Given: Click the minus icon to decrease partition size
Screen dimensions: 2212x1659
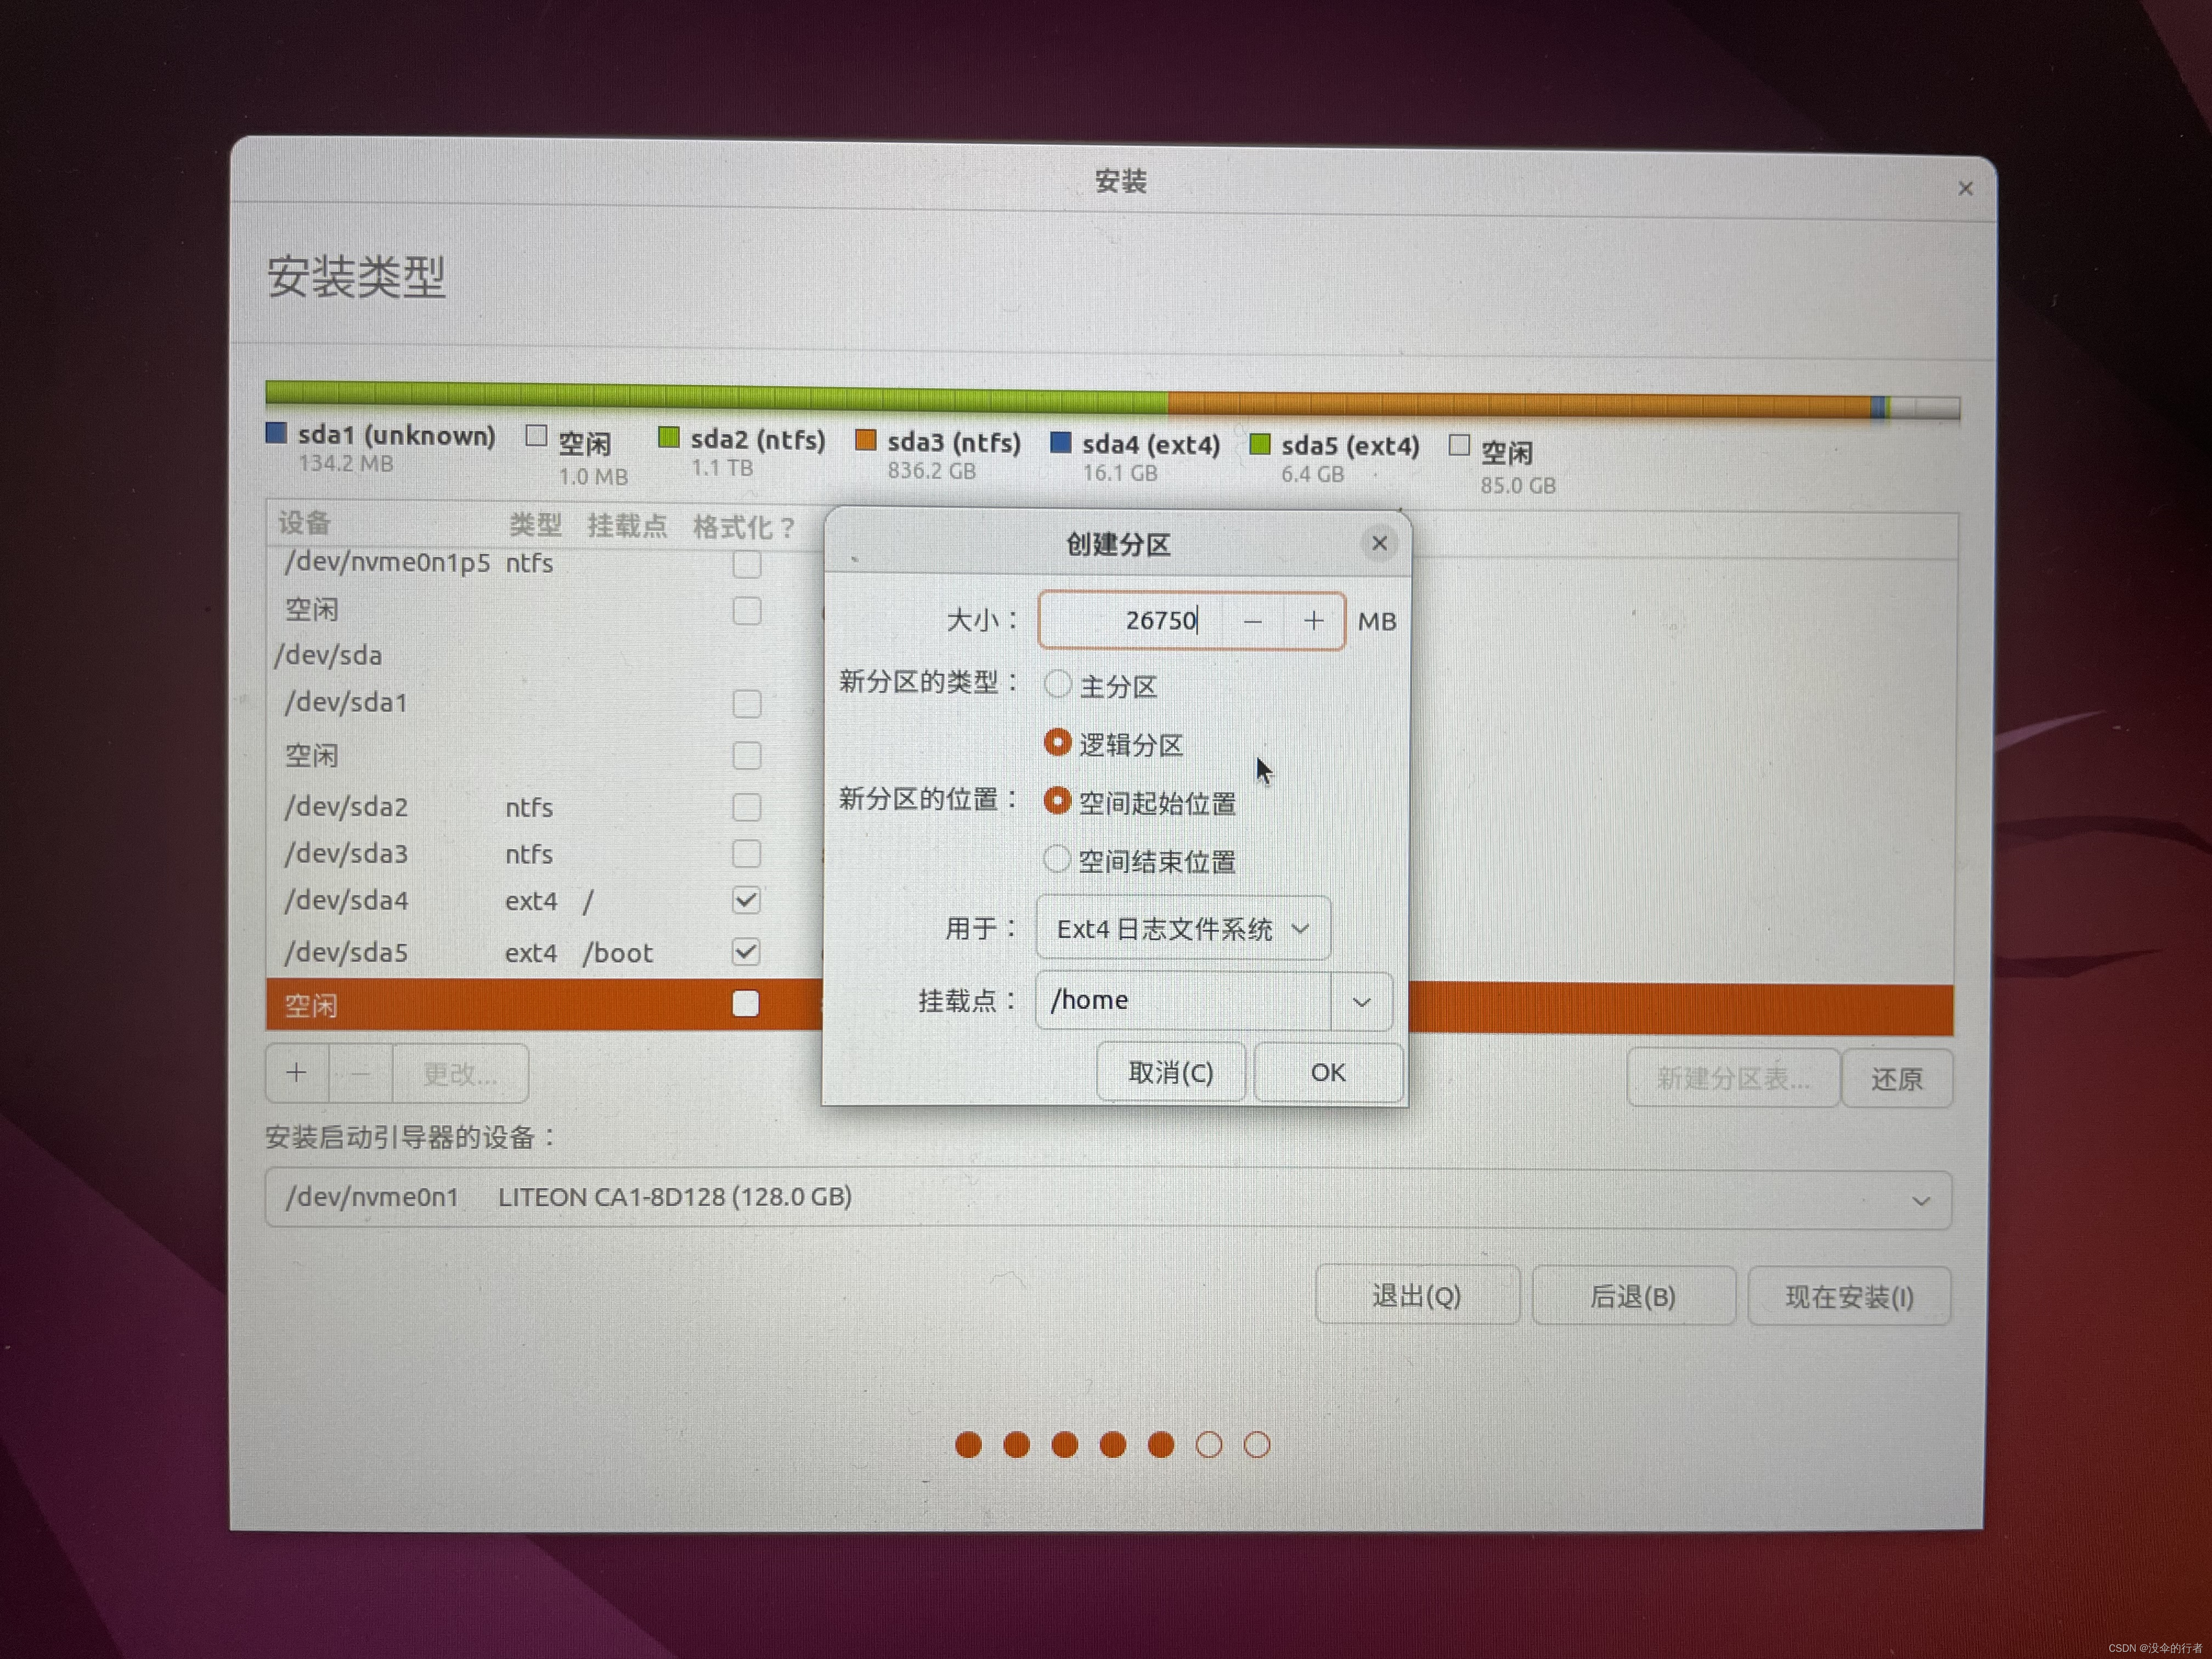Looking at the screenshot, I should (x=1252, y=621).
